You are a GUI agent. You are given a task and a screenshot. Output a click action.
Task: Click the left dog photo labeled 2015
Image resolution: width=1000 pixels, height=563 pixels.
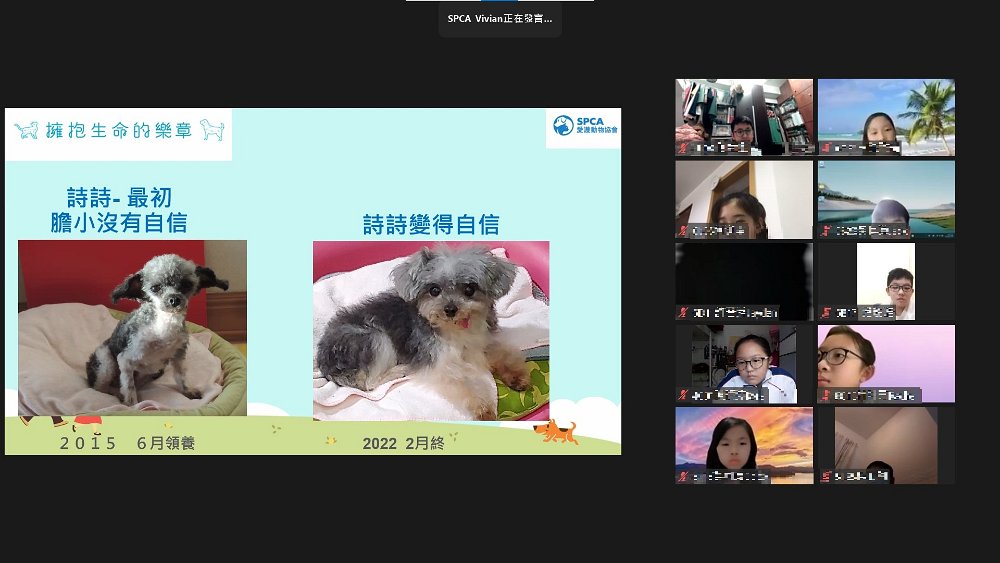click(132, 327)
